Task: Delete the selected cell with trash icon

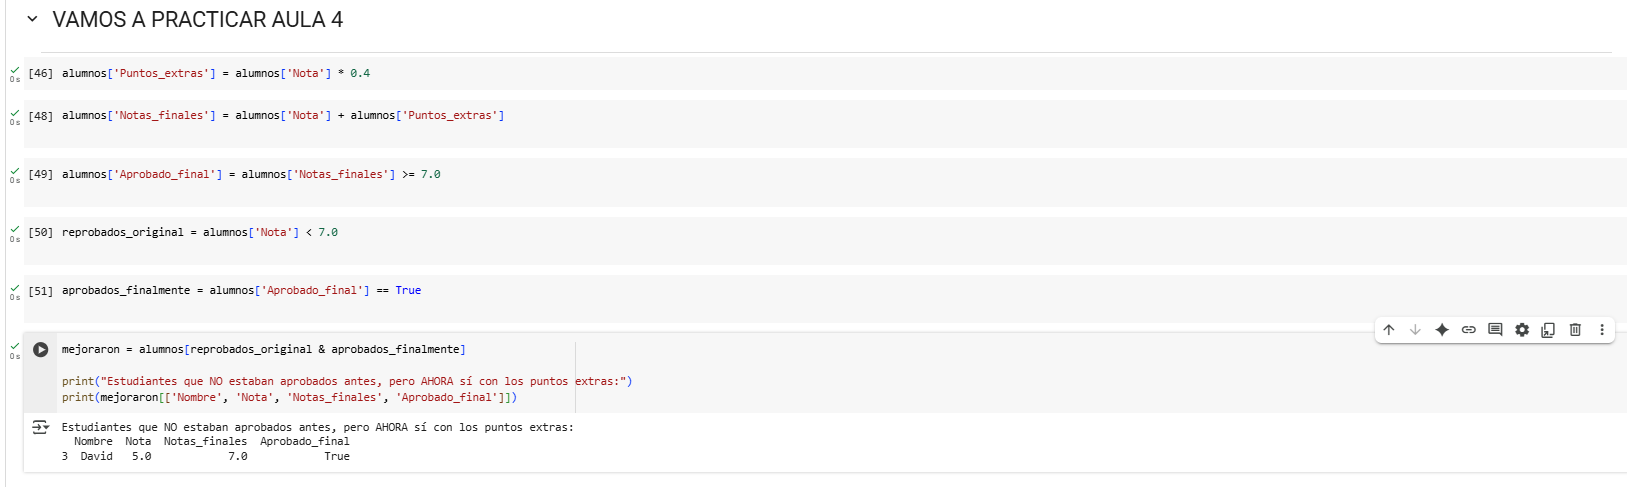Action: (x=1575, y=330)
